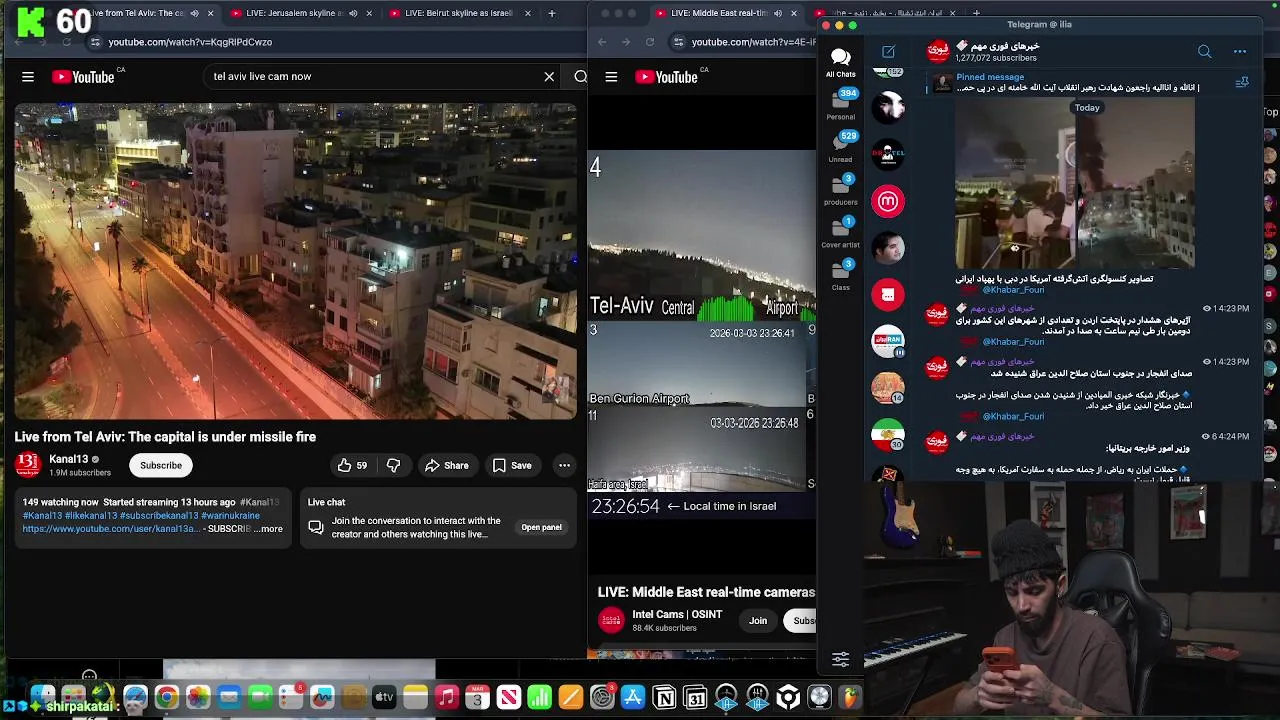Save the Live from Tel Aviv video

(511, 465)
